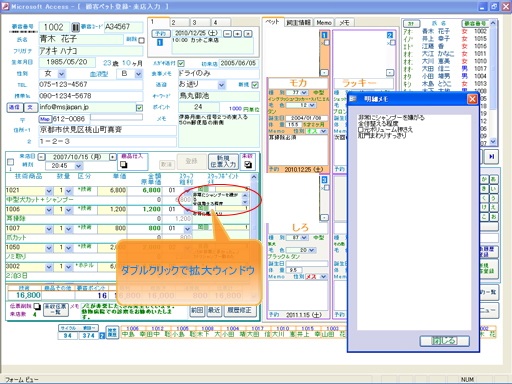
Task: Click the blue question mark icon at bottom
Action: pos(102,336)
